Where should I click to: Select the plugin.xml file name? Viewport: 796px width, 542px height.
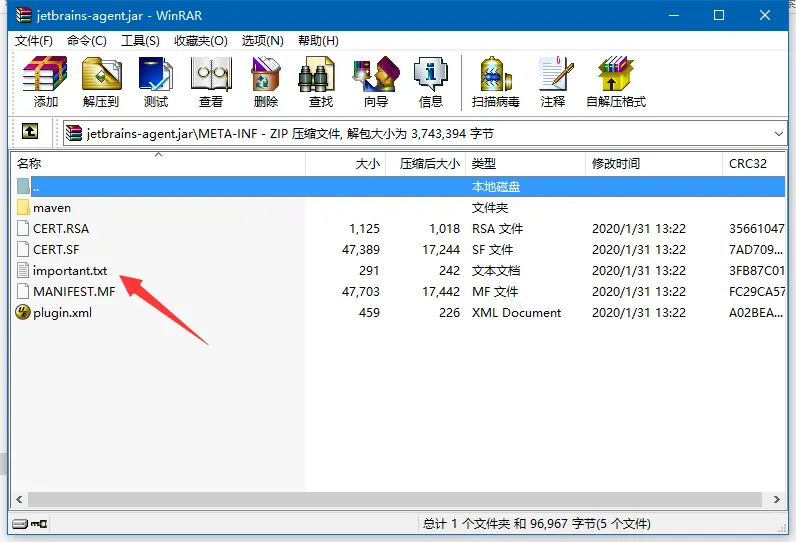coord(62,312)
